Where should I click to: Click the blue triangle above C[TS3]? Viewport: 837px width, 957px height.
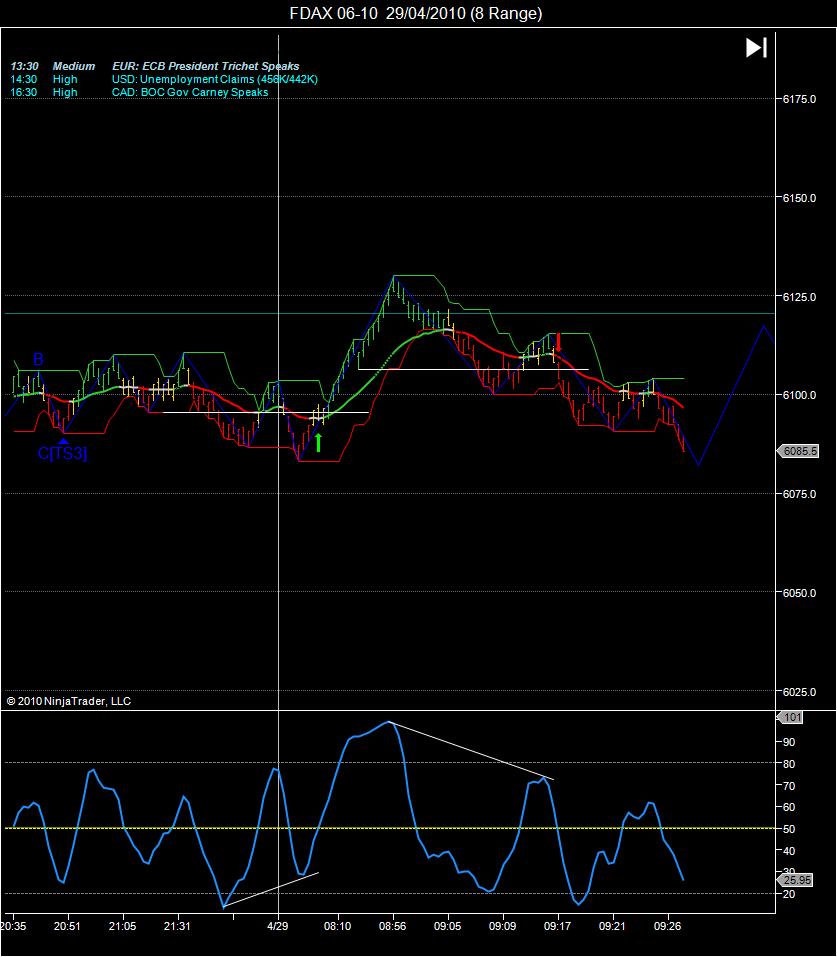click(x=63, y=441)
